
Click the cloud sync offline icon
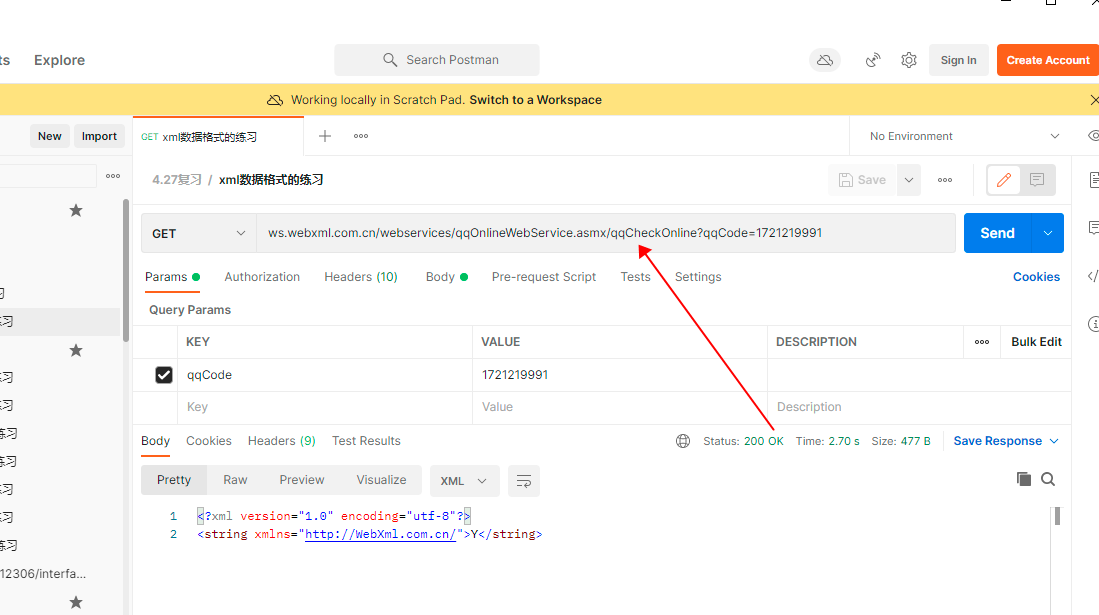tap(824, 60)
